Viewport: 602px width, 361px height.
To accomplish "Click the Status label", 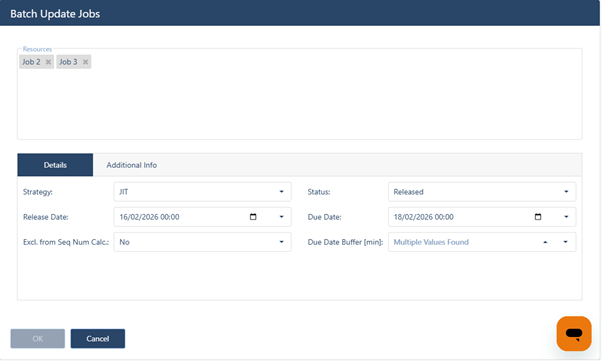I will pyautogui.click(x=319, y=192).
